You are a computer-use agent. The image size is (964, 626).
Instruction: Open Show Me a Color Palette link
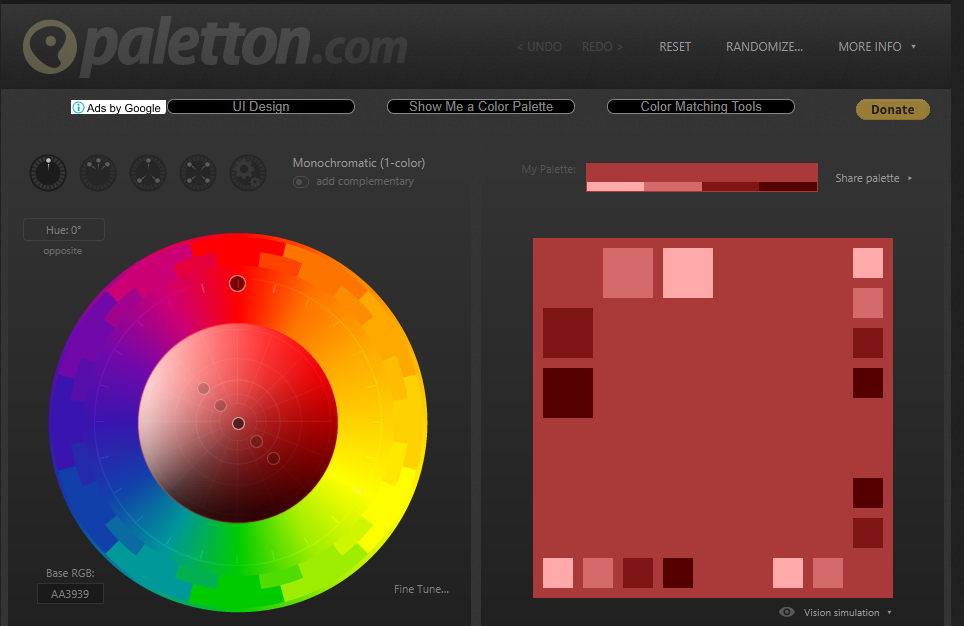coord(481,106)
